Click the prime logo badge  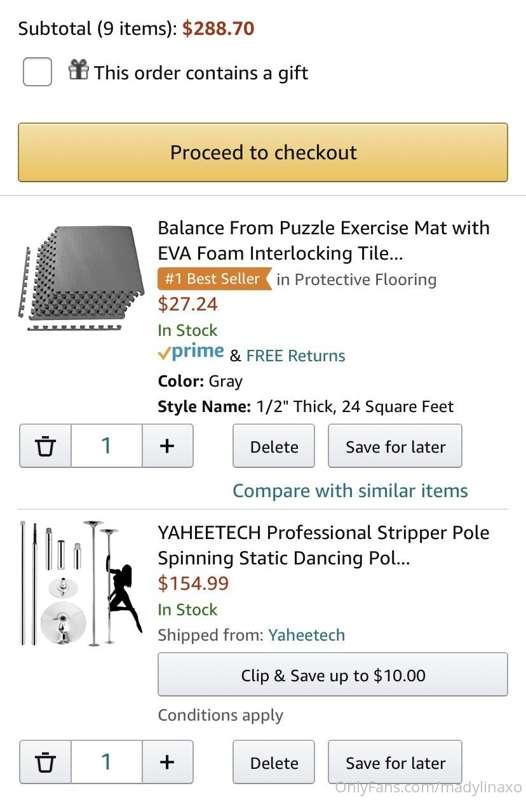pos(191,352)
